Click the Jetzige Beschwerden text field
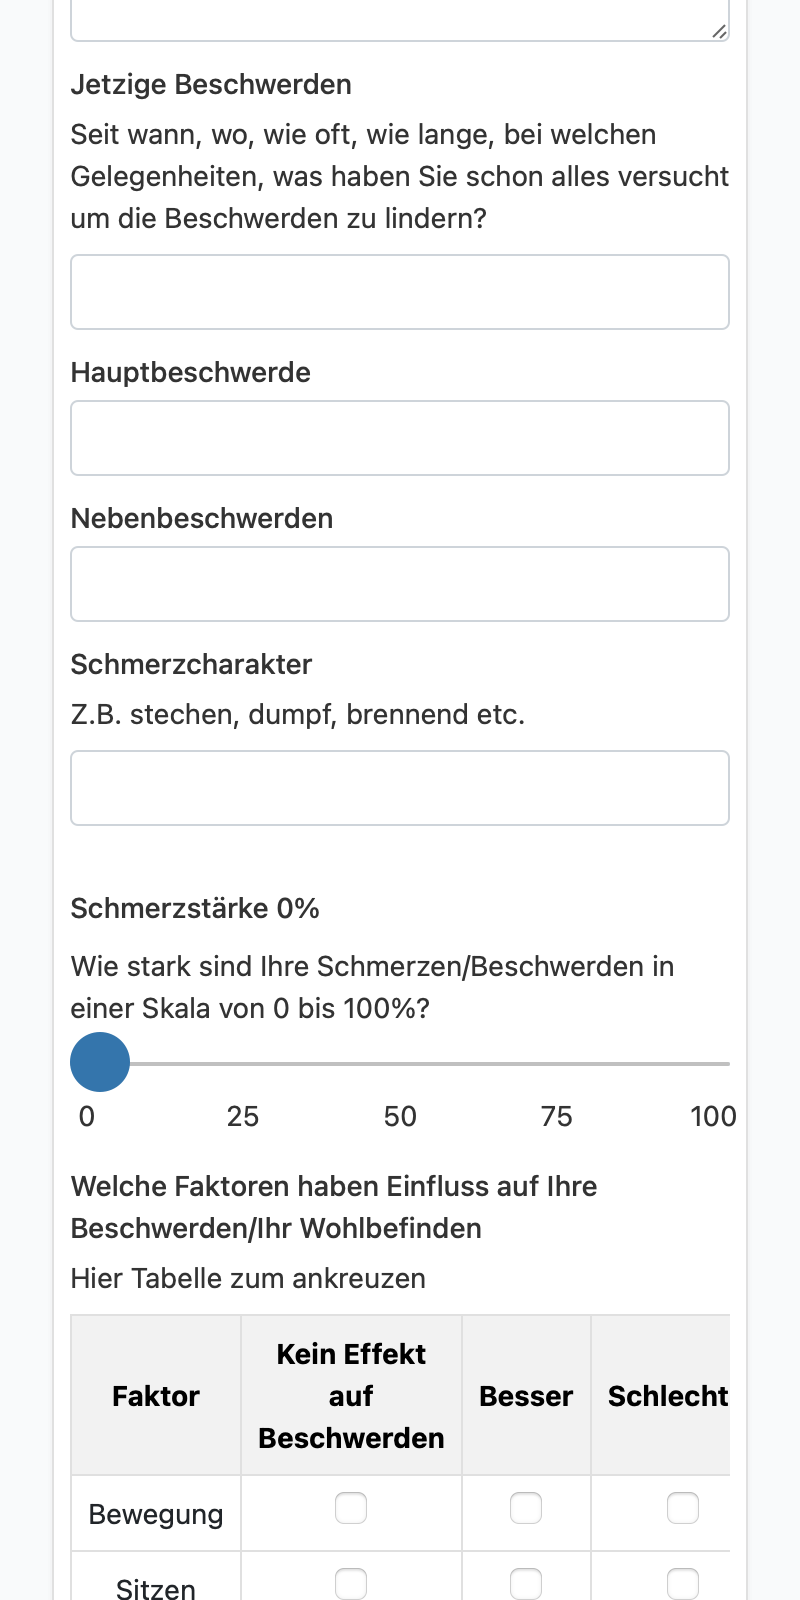This screenshot has width=800, height=1600. [400, 292]
